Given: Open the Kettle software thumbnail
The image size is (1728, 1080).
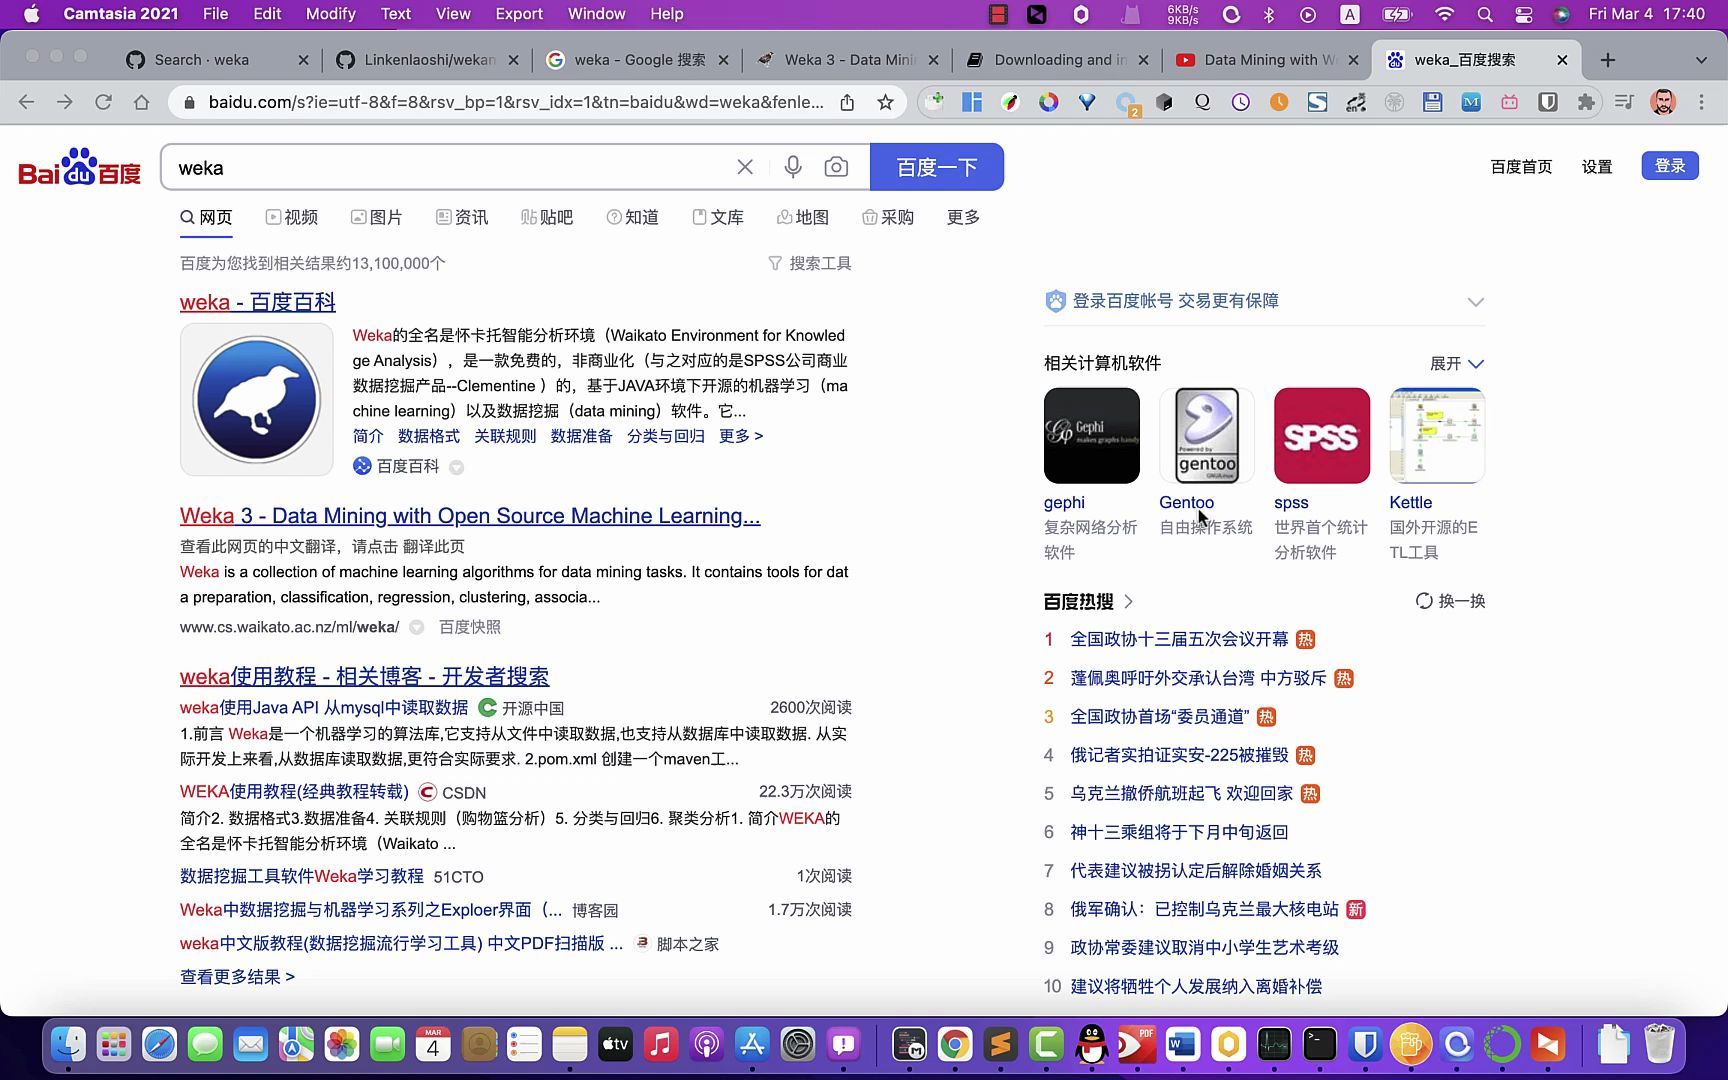Looking at the screenshot, I should [x=1437, y=436].
